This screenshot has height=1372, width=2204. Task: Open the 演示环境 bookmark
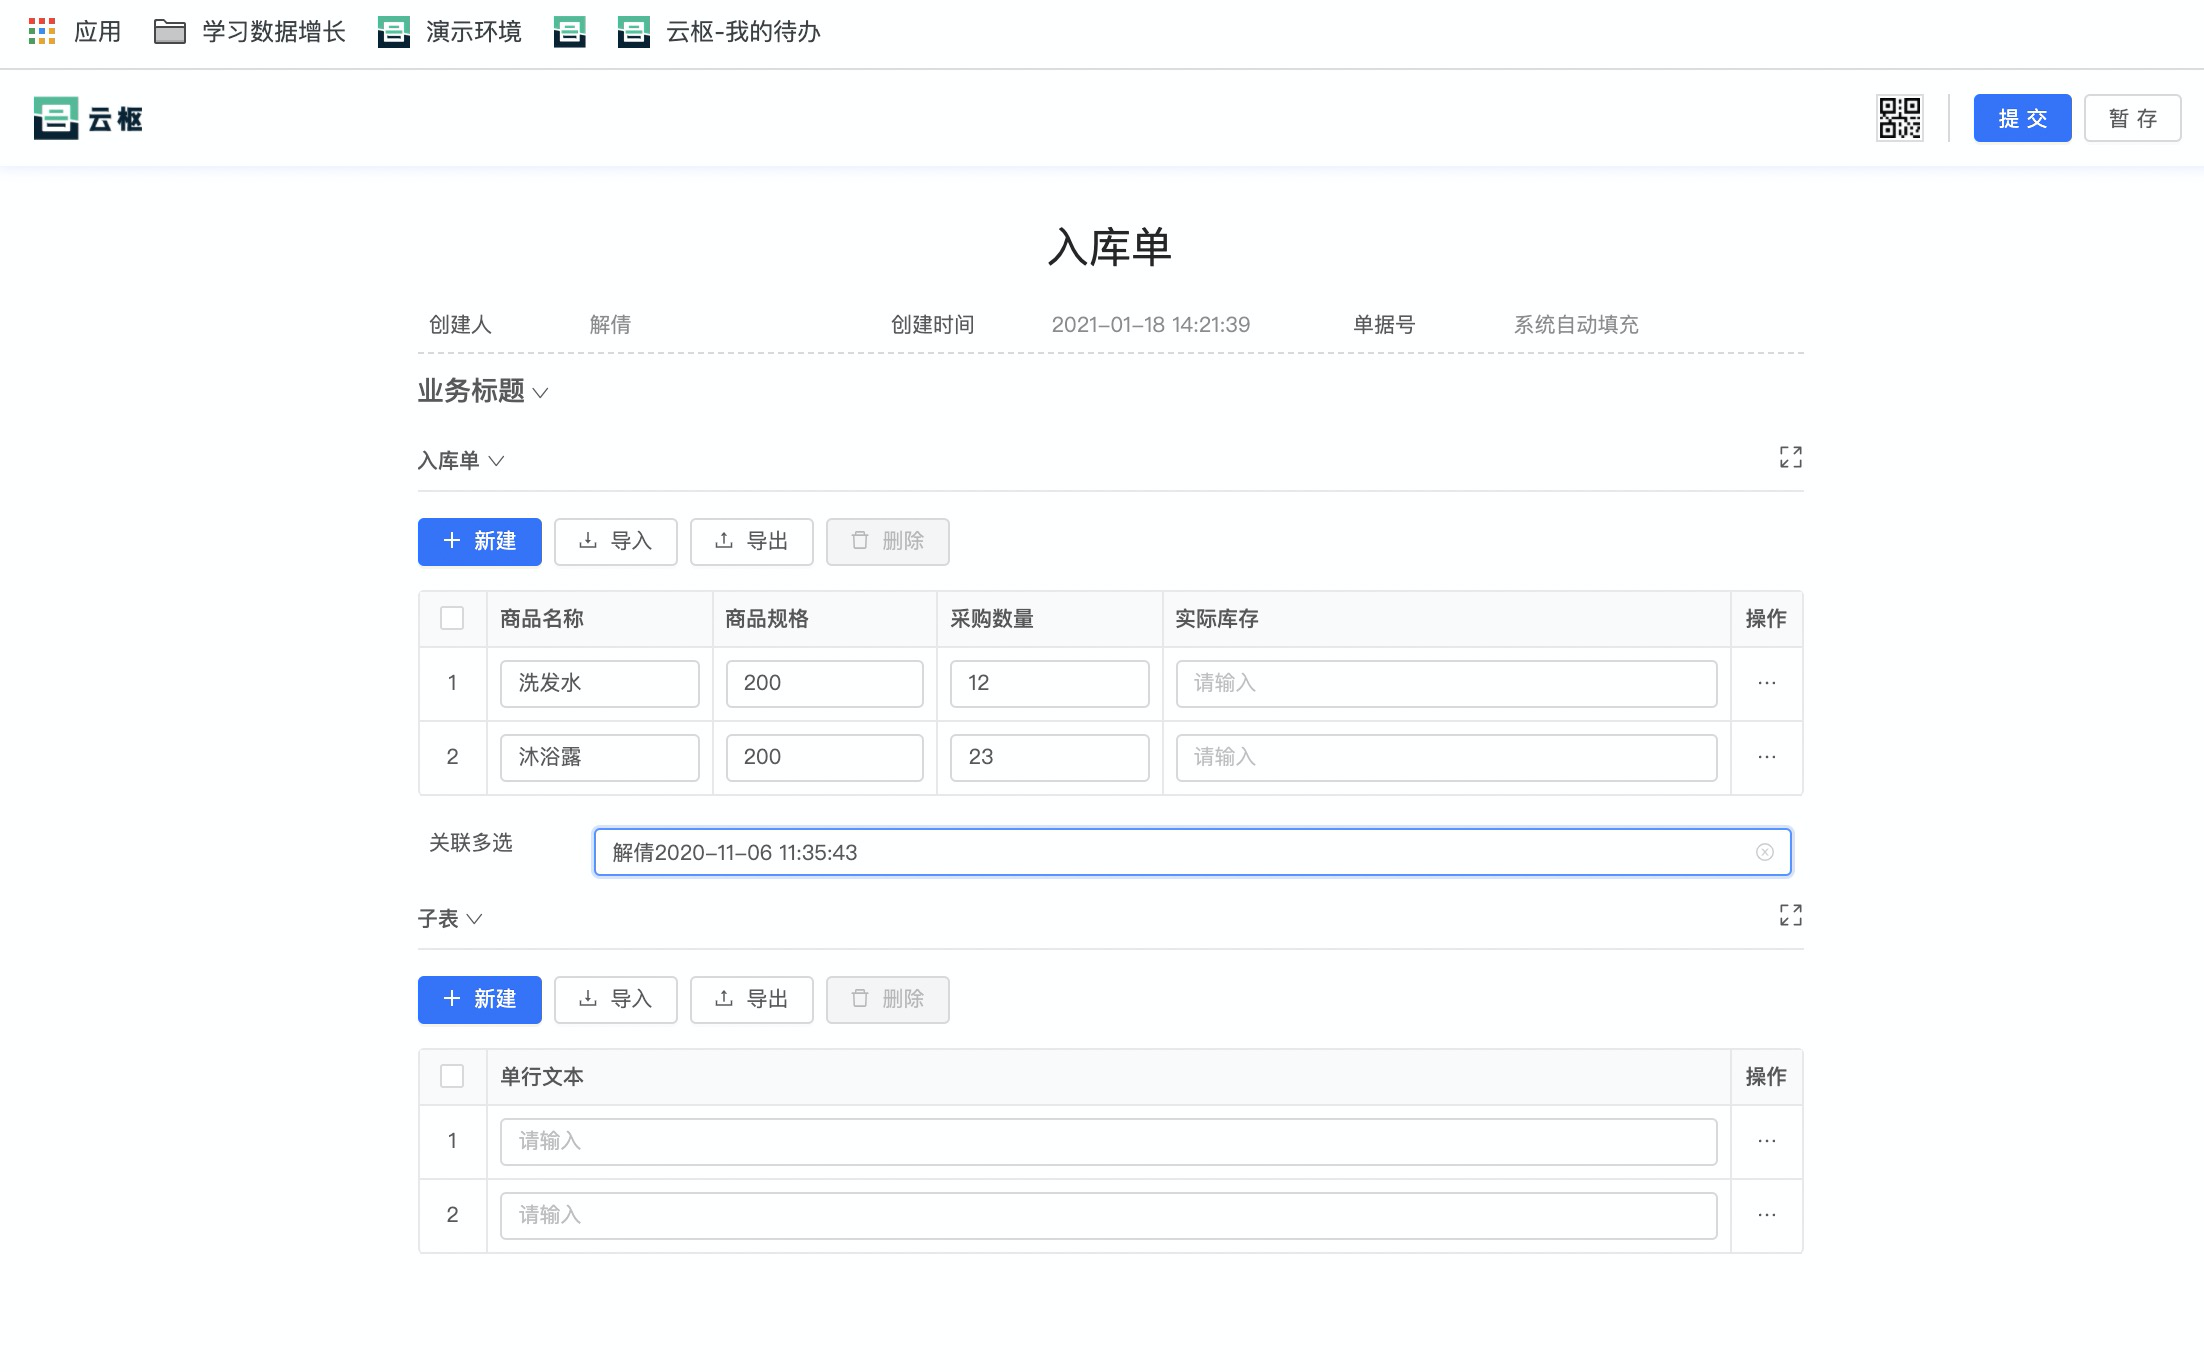450,32
